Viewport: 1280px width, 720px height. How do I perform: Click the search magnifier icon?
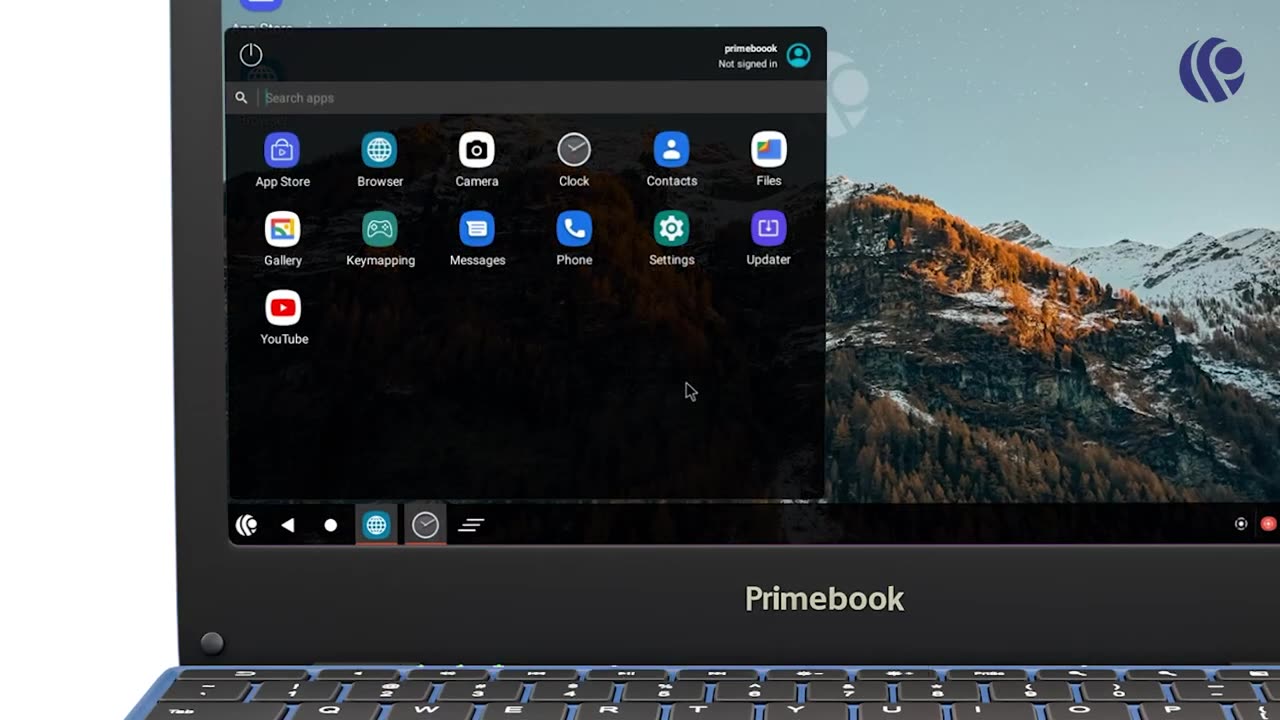click(241, 98)
